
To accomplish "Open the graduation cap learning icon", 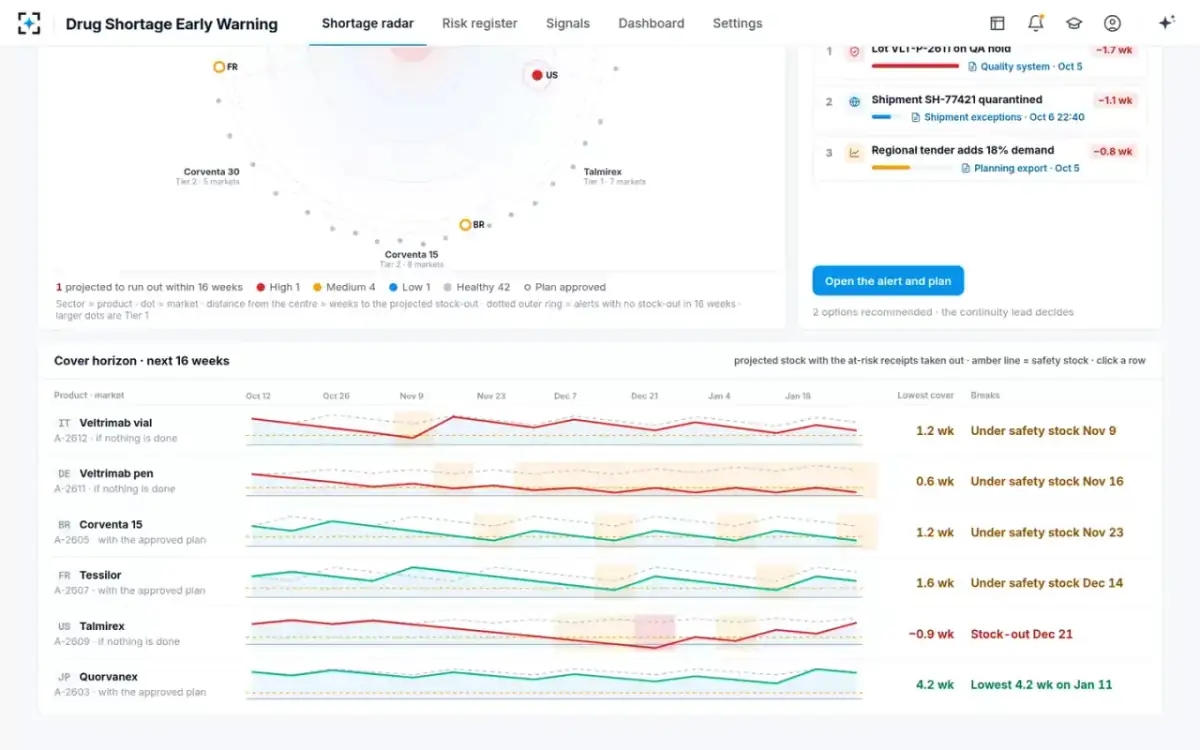I will click(x=1073, y=23).
